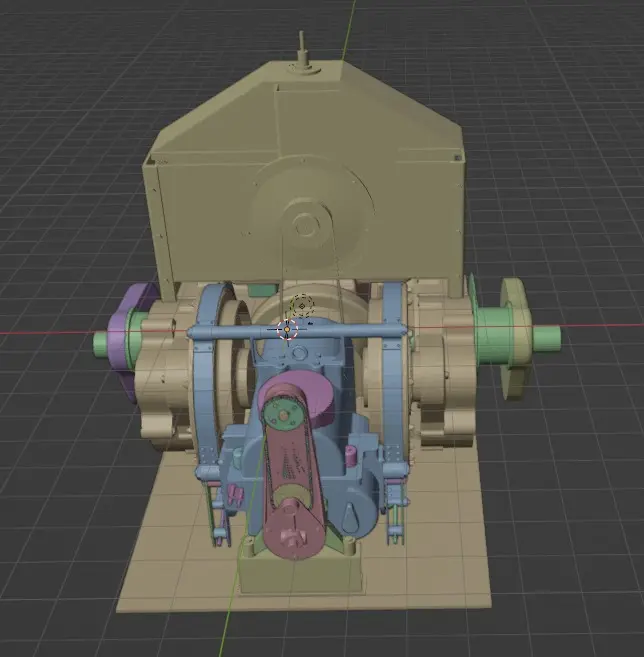Select the green shaft tip at far left
Screen dimensions: 644x657
click(x=100, y=345)
